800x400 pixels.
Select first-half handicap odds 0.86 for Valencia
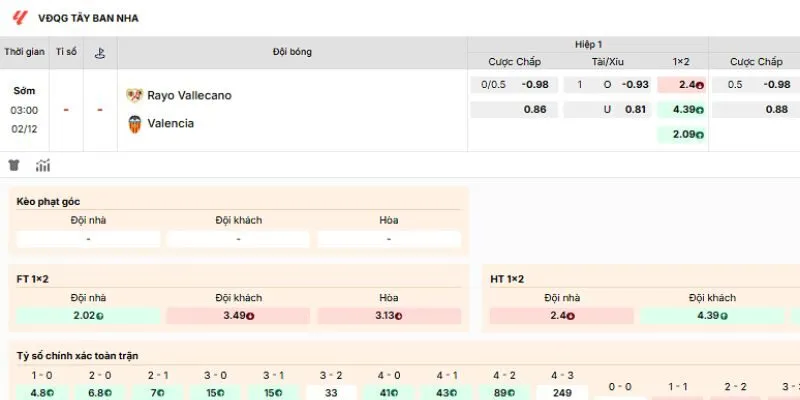535,109
